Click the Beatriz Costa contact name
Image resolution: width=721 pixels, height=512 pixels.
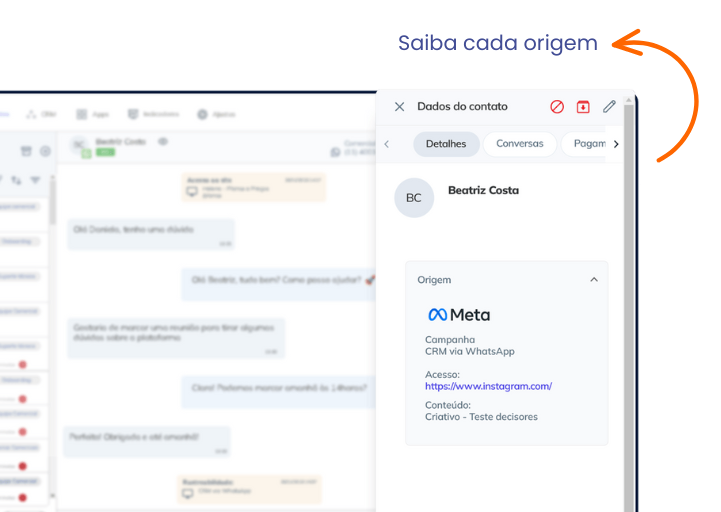click(483, 190)
